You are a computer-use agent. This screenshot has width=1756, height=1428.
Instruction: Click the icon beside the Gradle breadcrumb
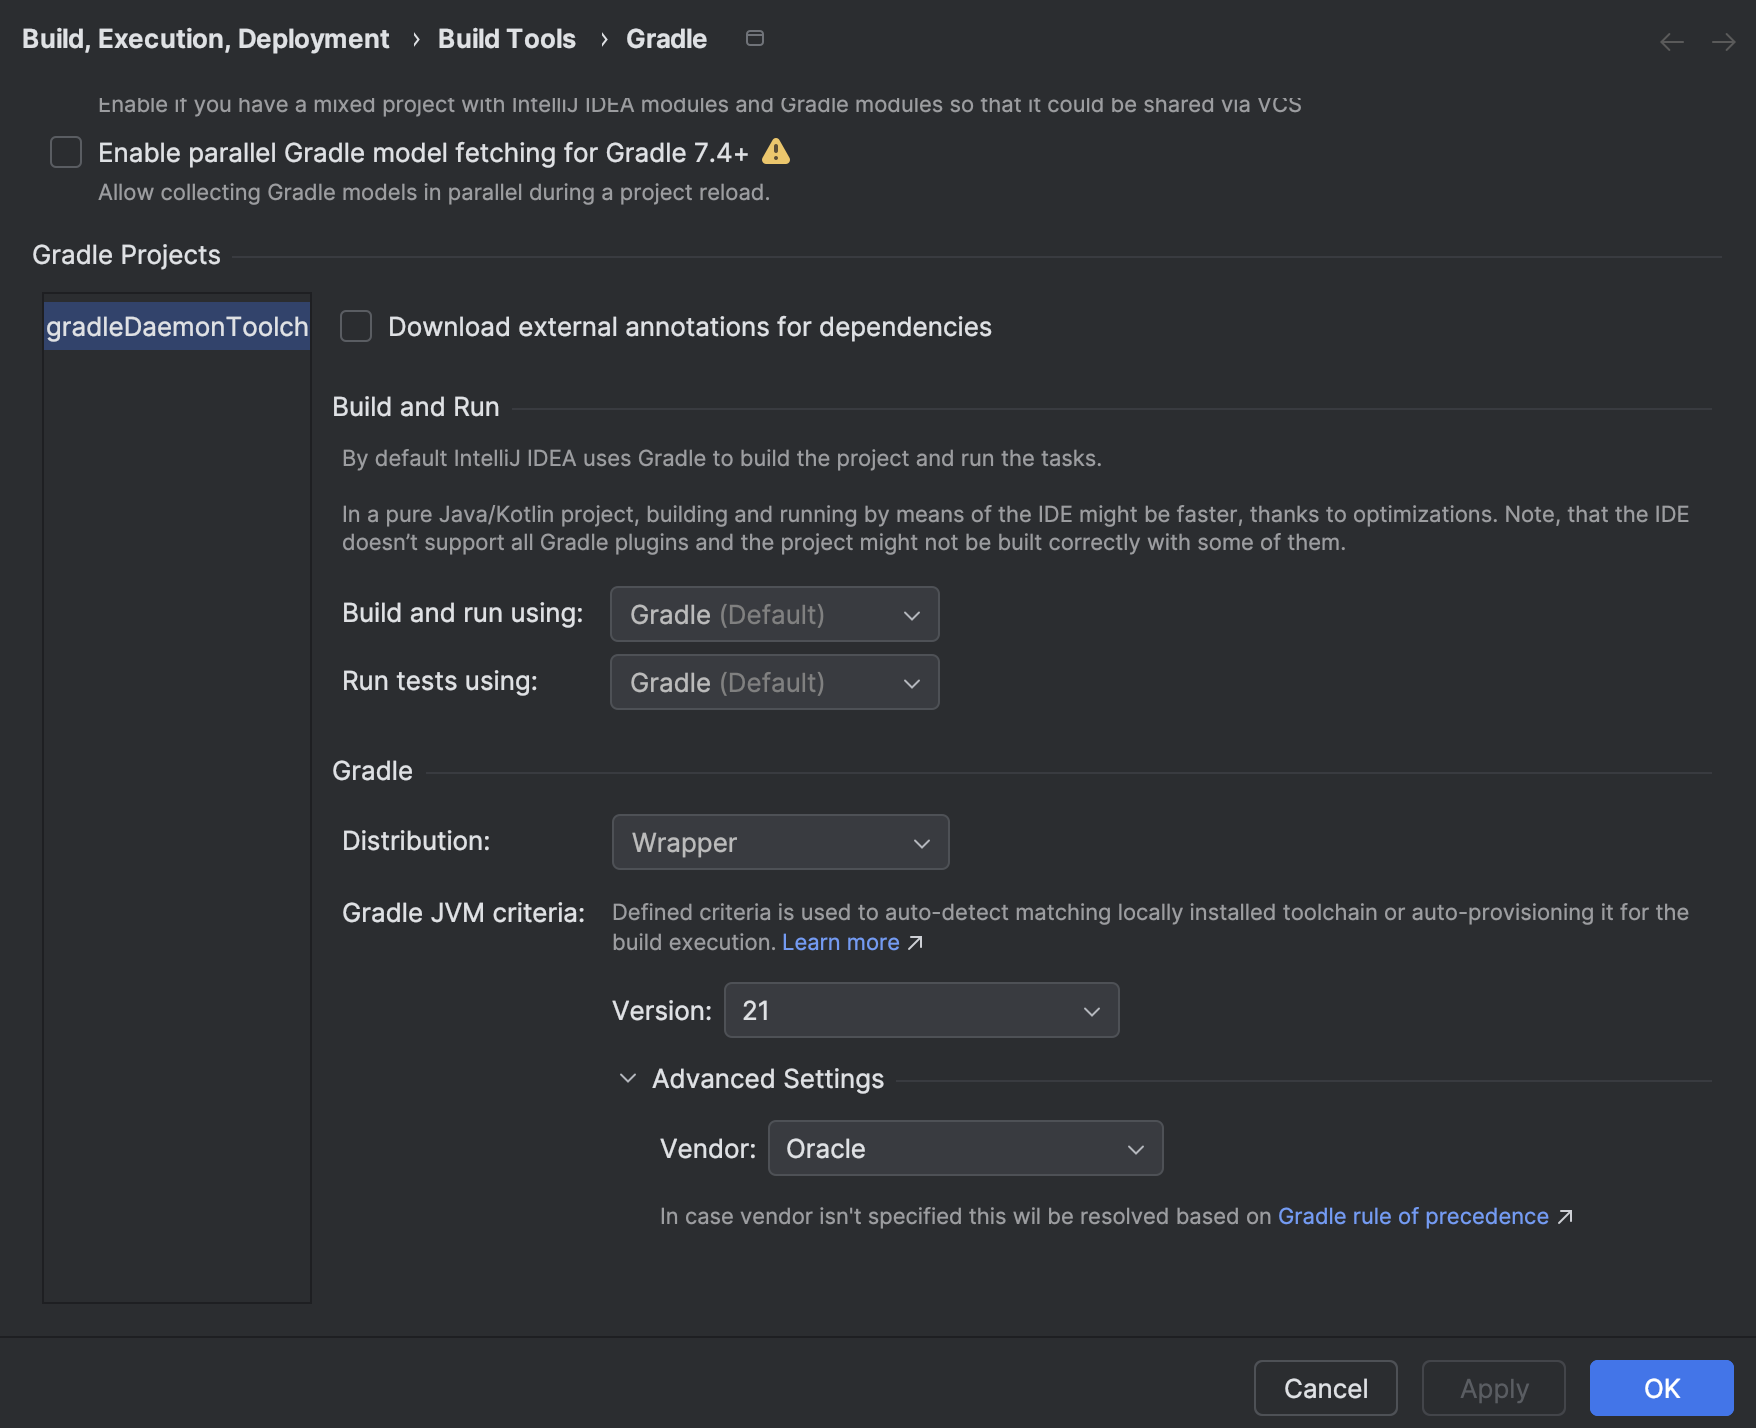pos(755,38)
